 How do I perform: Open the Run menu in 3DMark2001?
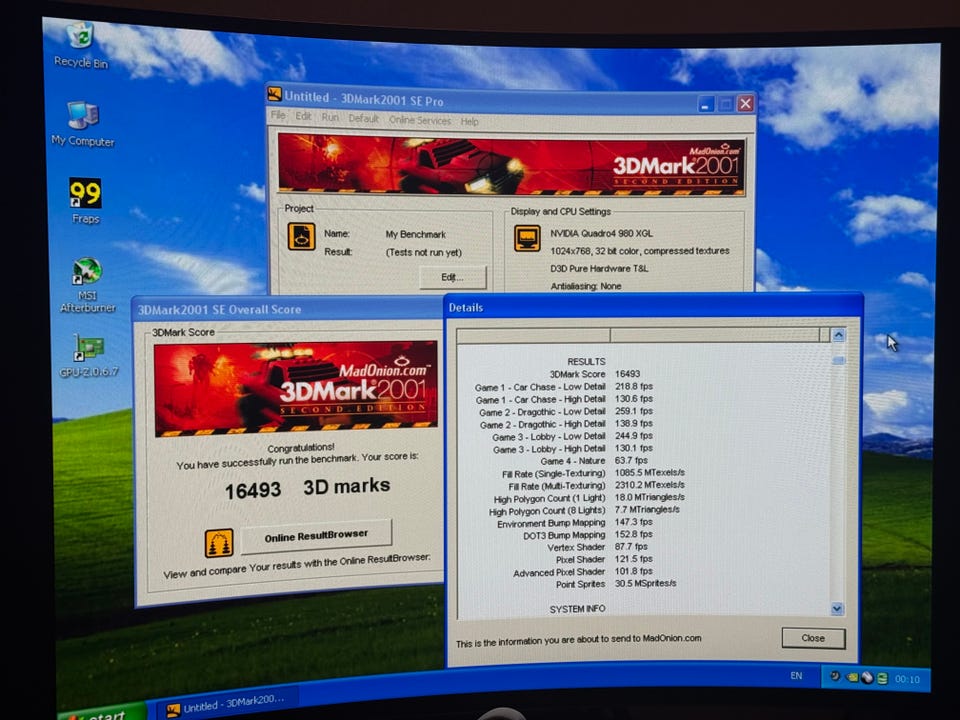click(330, 117)
